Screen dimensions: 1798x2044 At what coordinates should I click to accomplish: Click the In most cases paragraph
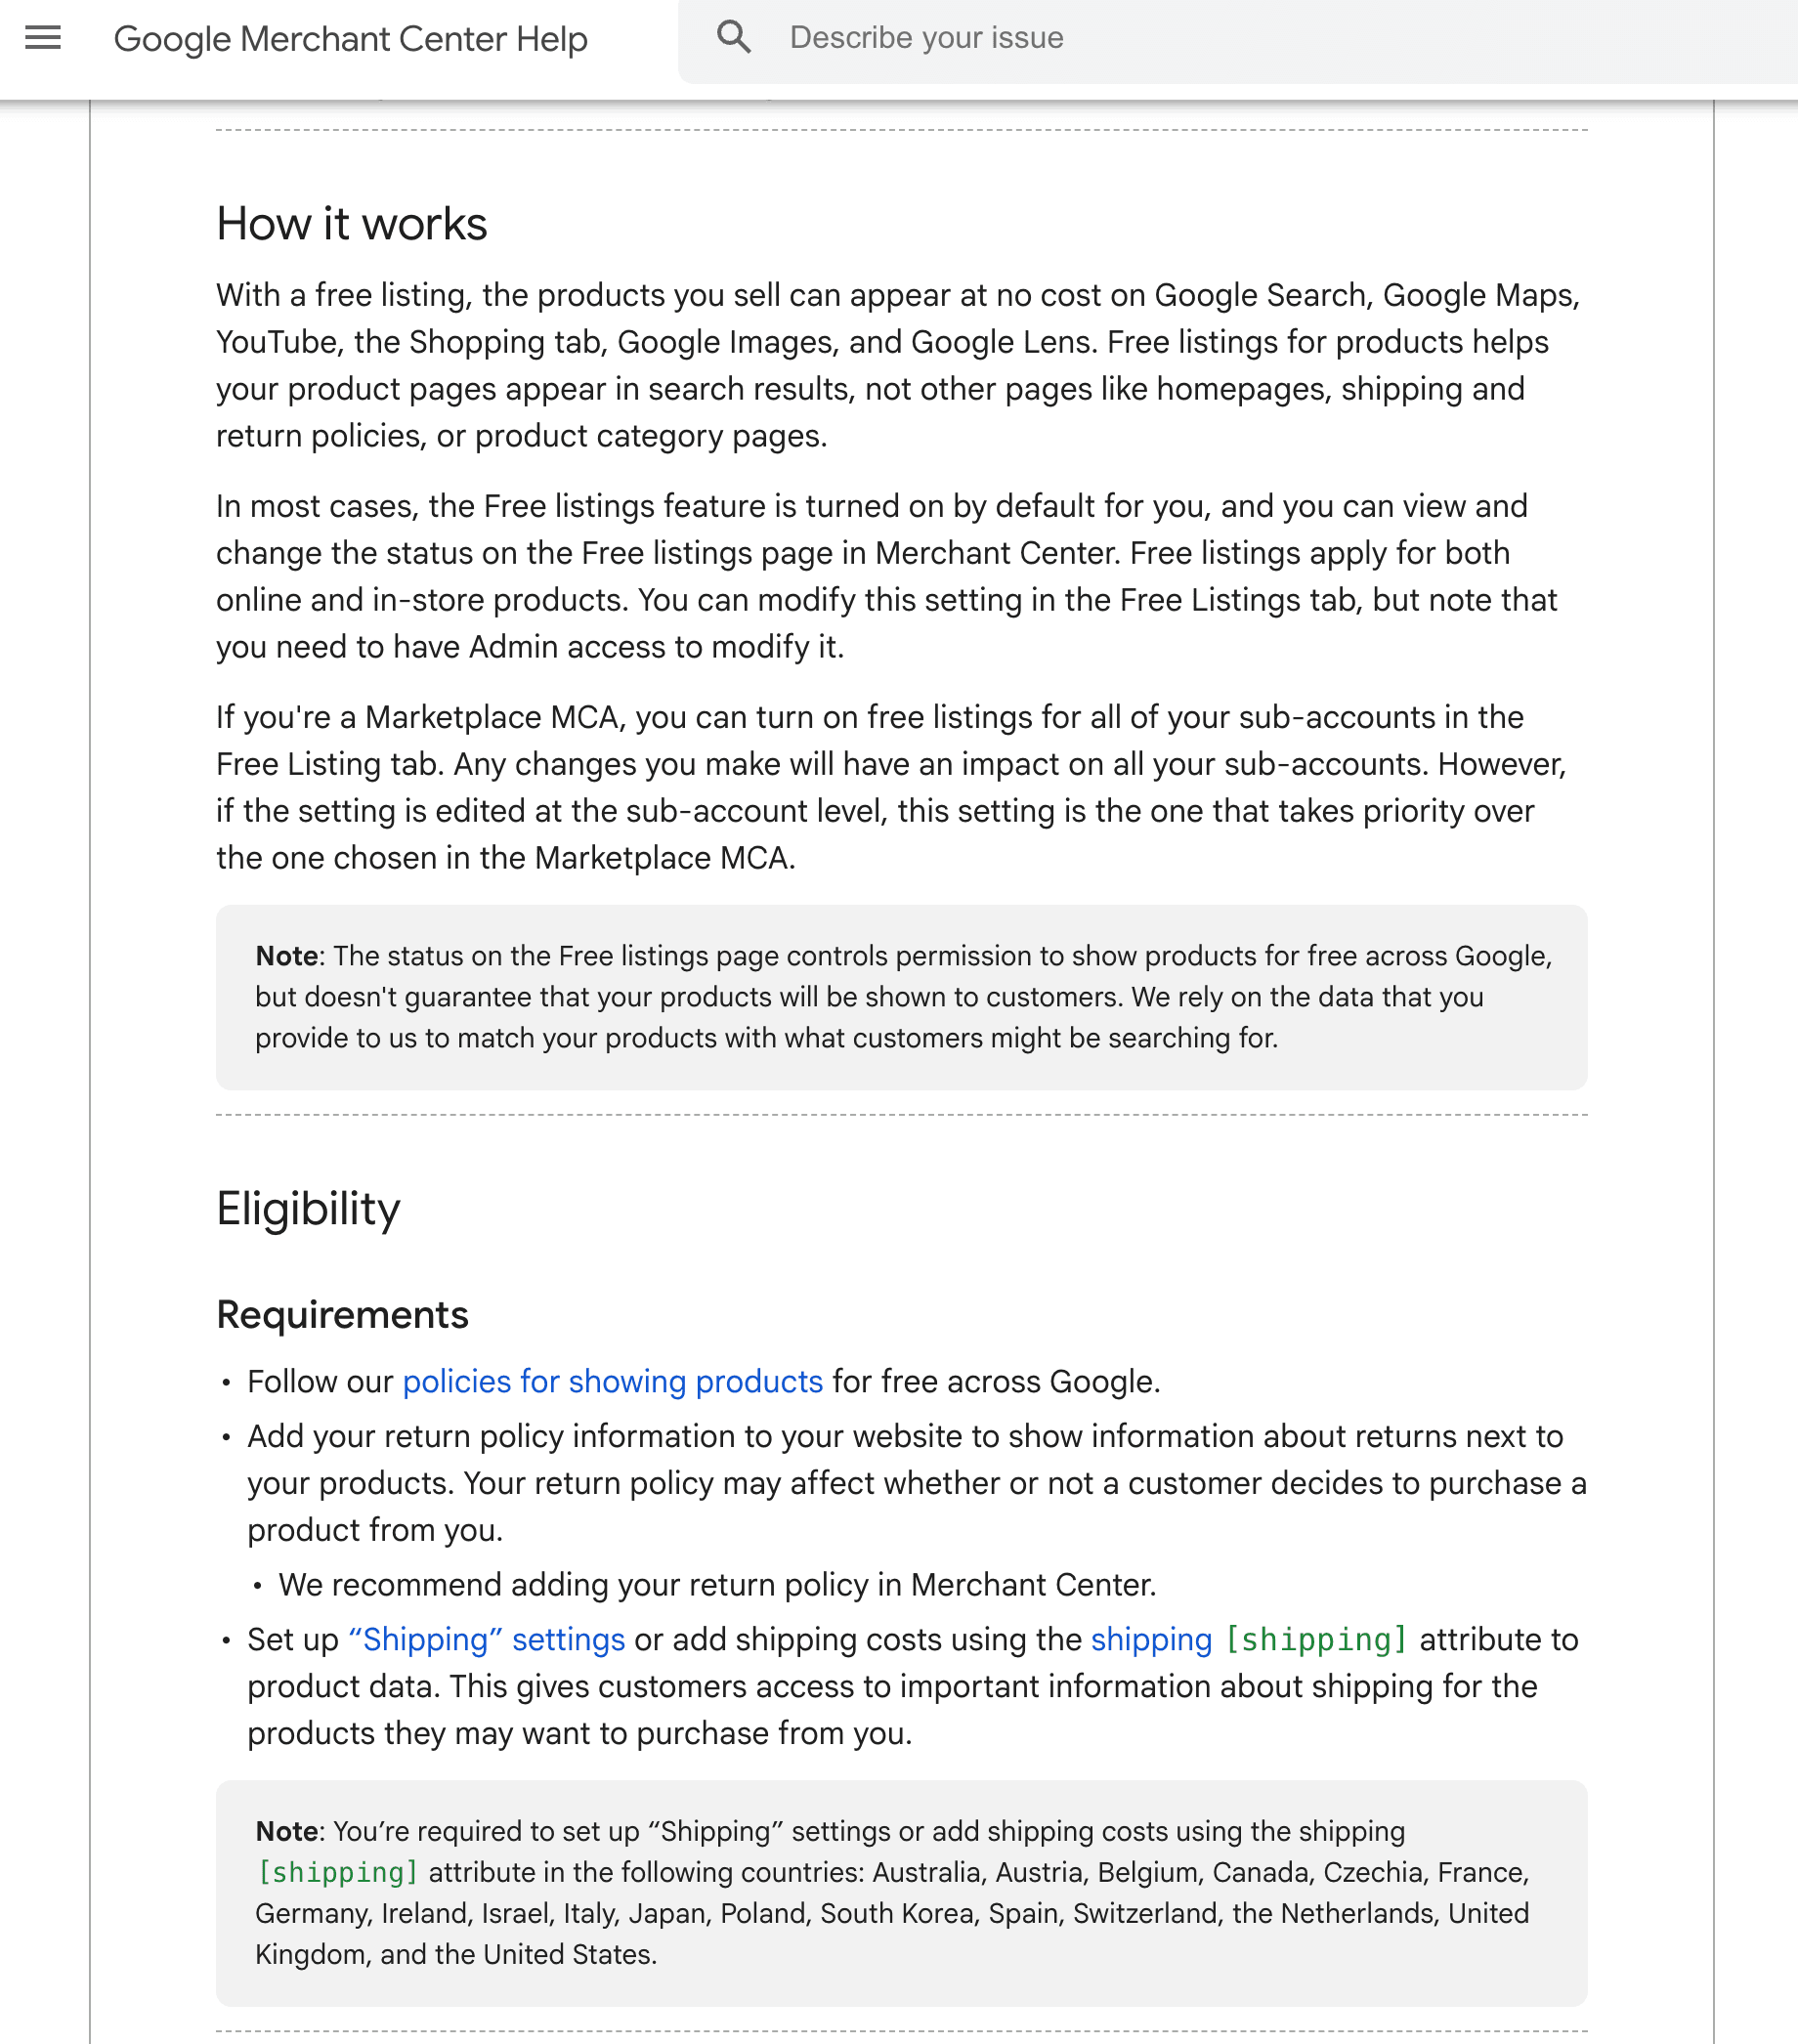tap(888, 576)
